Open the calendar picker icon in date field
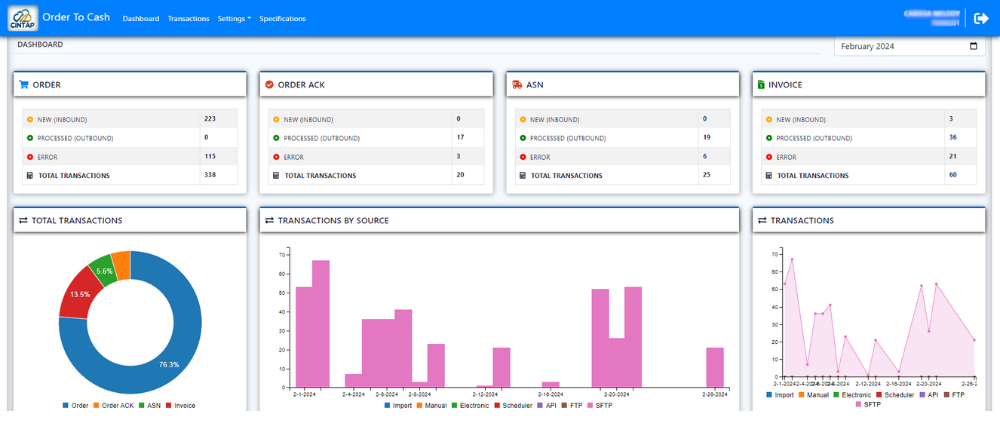Image resolution: width=1000 pixels, height=428 pixels. click(973, 47)
